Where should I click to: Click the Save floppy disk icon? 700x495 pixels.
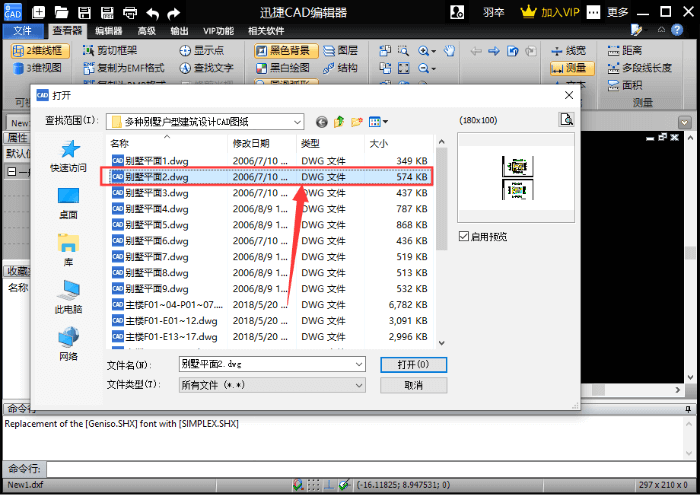[x=84, y=12]
